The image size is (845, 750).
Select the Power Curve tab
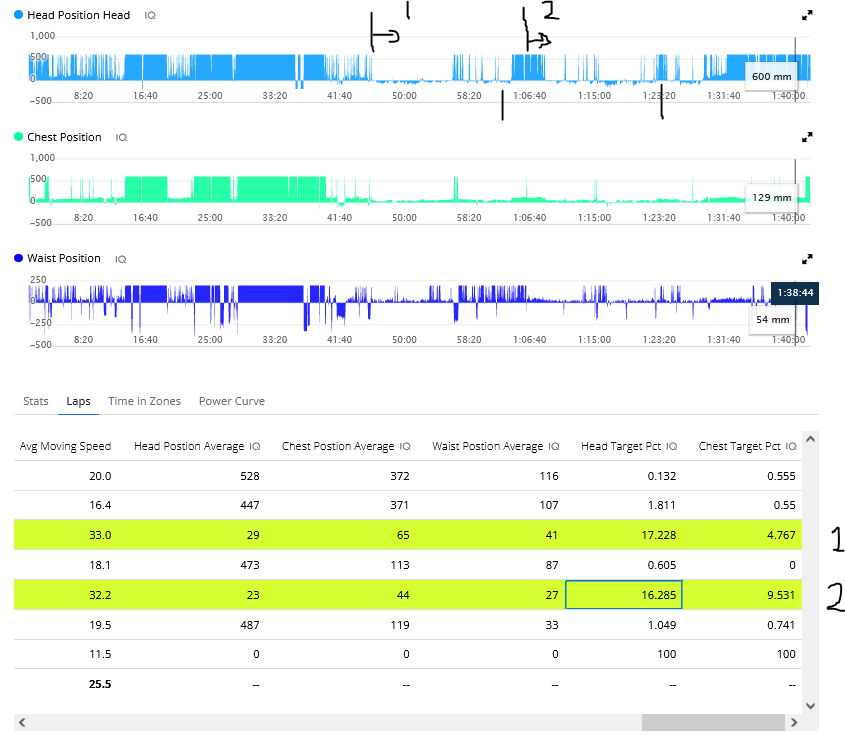click(231, 401)
